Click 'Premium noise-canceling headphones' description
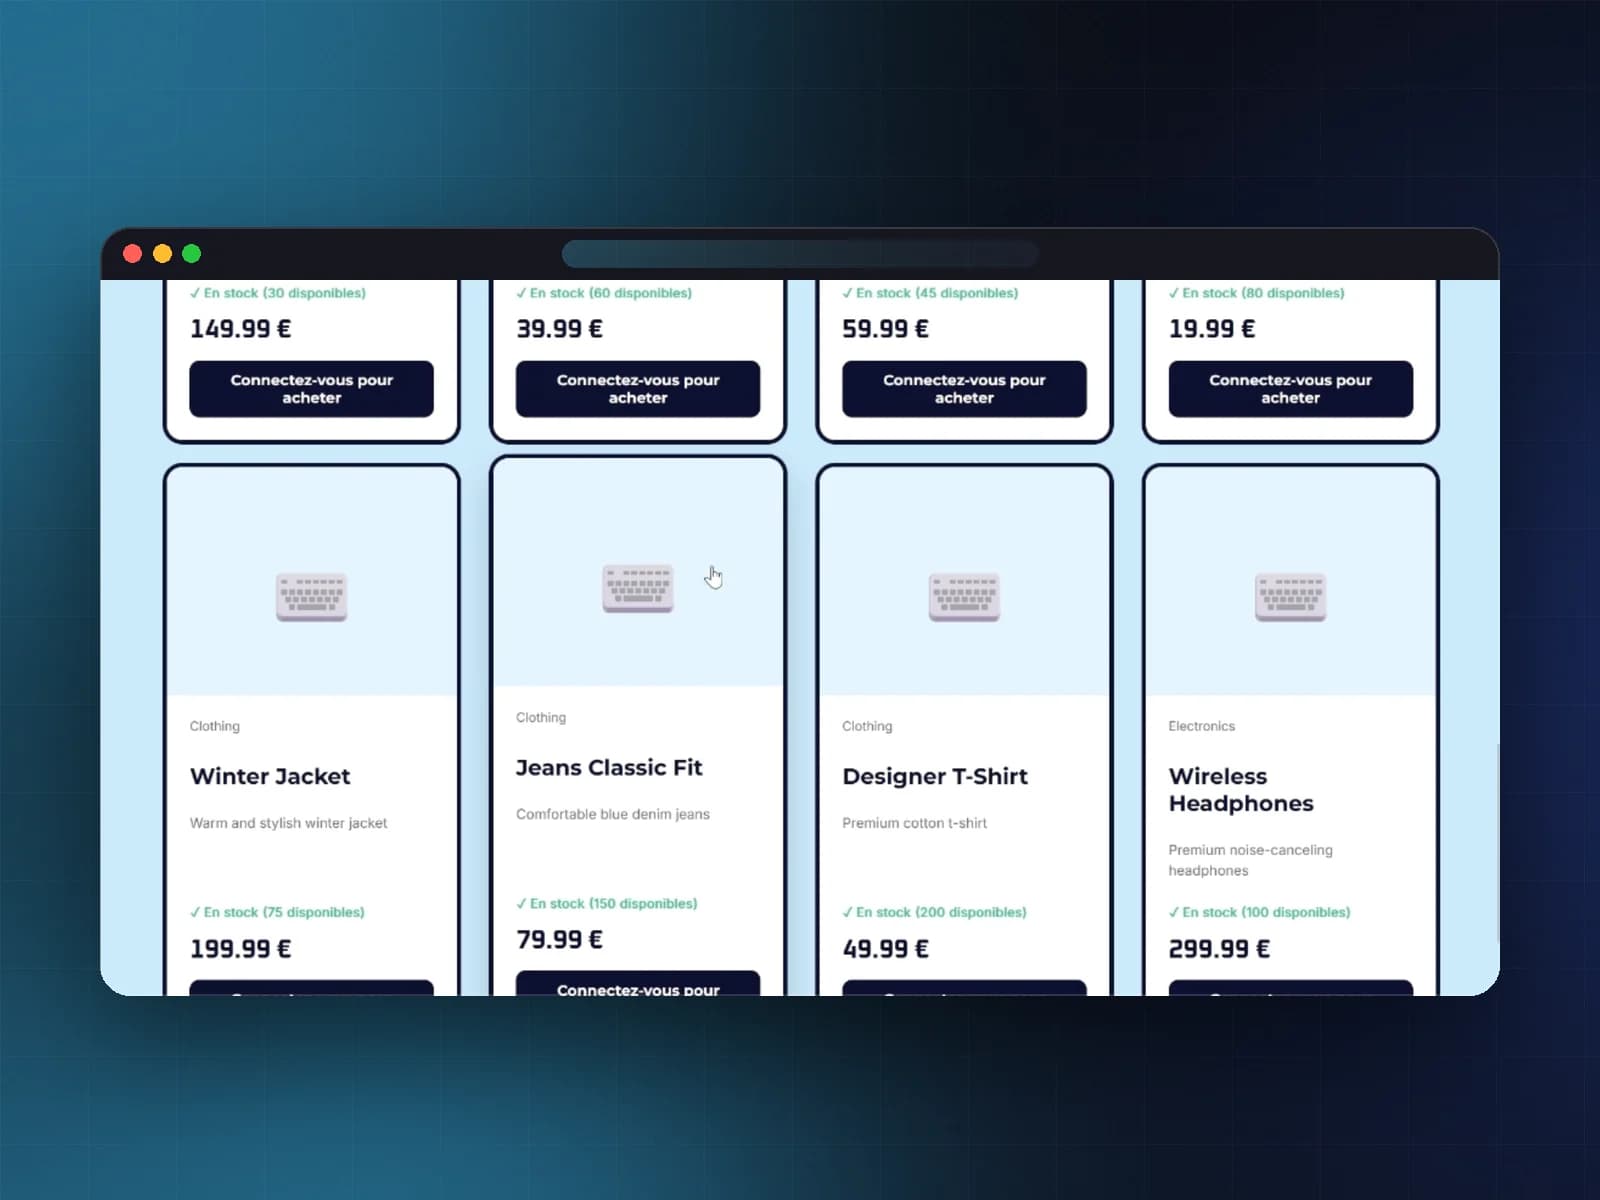This screenshot has width=1600, height=1200. point(1250,860)
